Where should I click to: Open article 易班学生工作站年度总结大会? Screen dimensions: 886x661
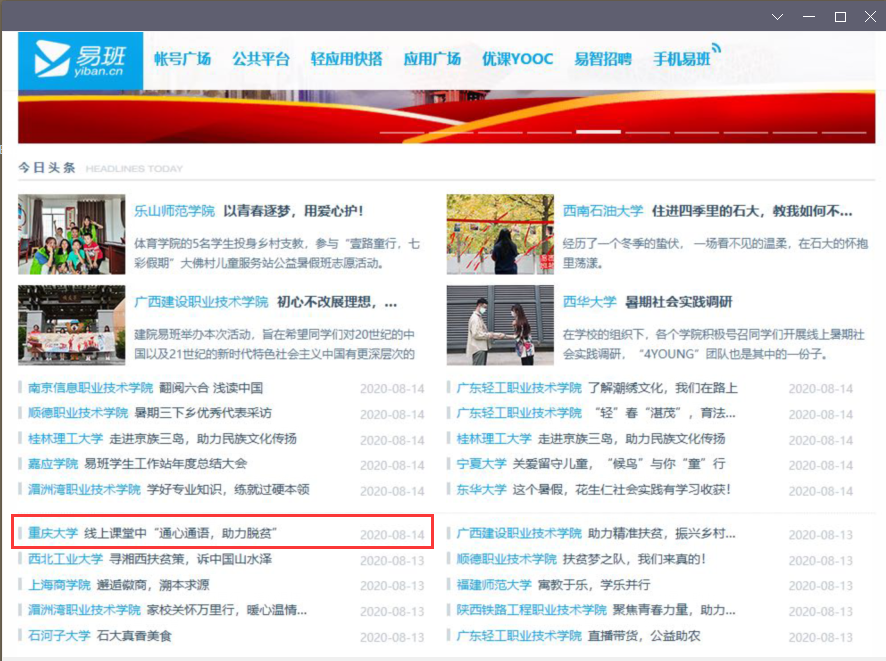point(166,464)
